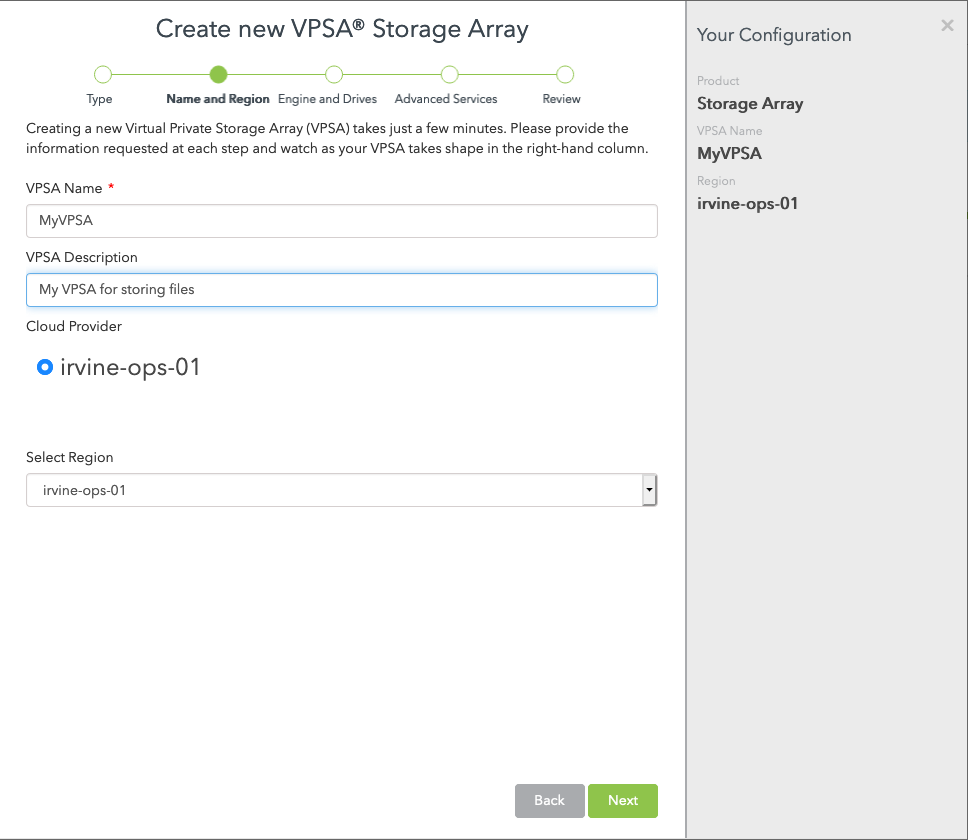Click the Storage Array product value
Viewport: 968px width, 840px height.
tap(750, 104)
